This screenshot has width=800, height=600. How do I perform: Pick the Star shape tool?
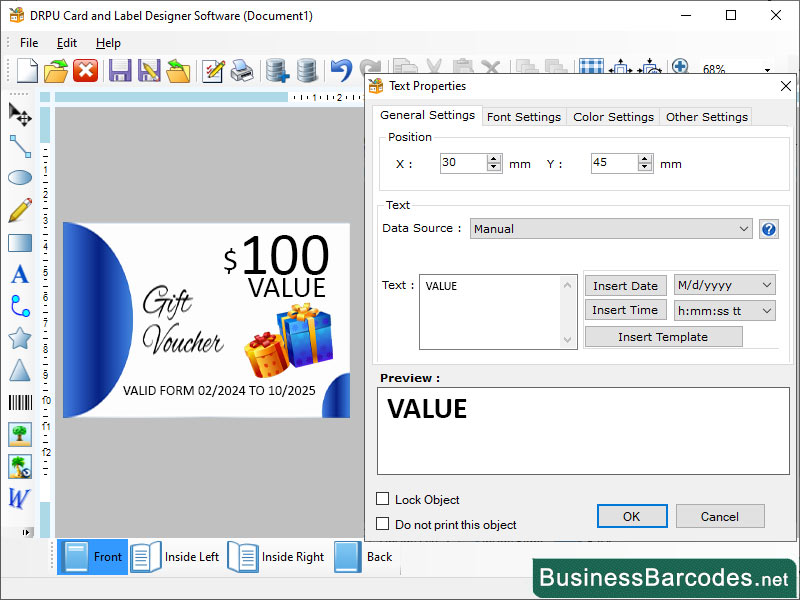(22, 338)
